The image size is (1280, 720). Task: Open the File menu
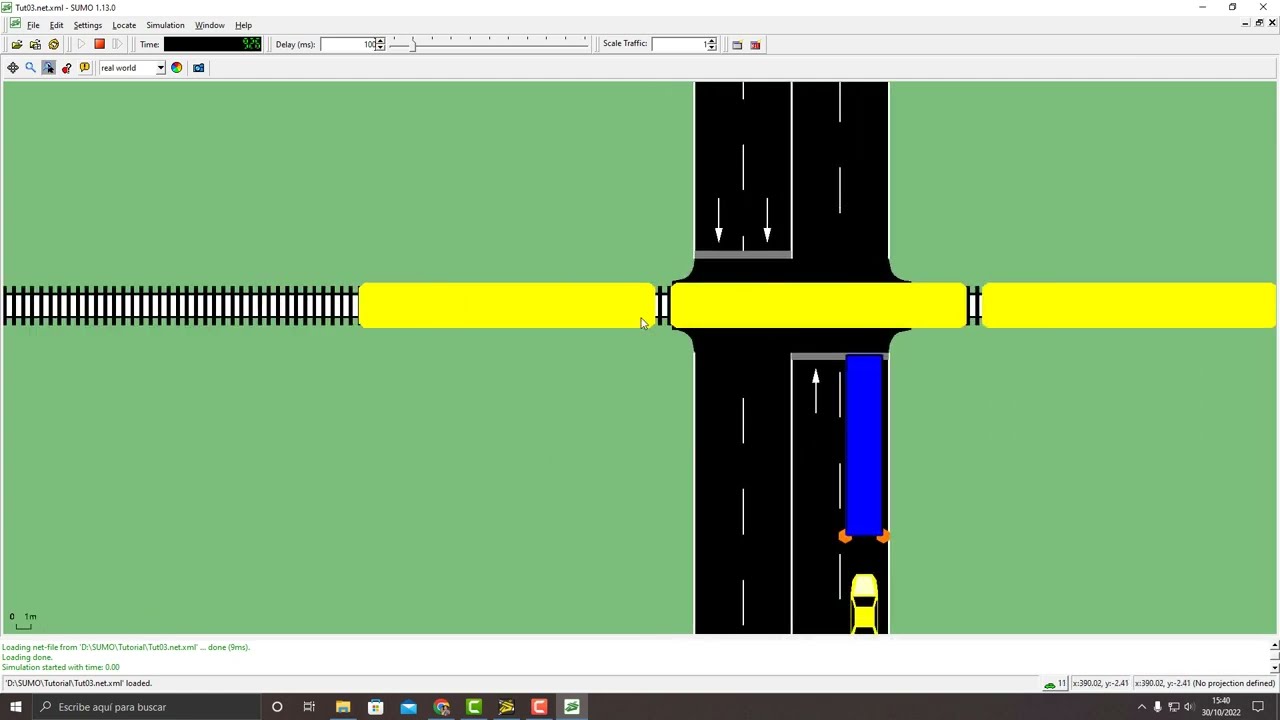click(33, 25)
